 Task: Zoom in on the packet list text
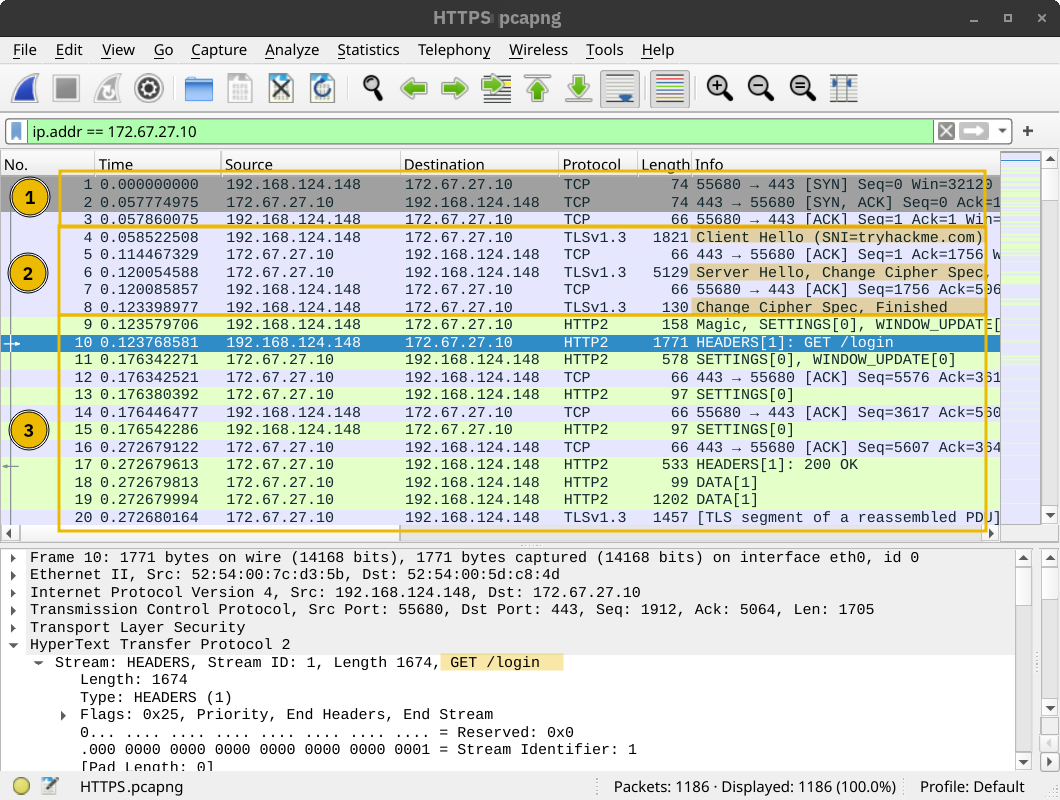point(719,88)
